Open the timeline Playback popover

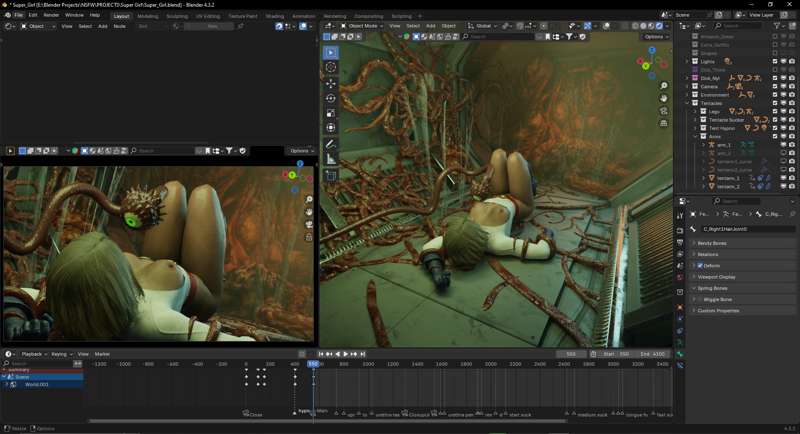coord(33,354)
